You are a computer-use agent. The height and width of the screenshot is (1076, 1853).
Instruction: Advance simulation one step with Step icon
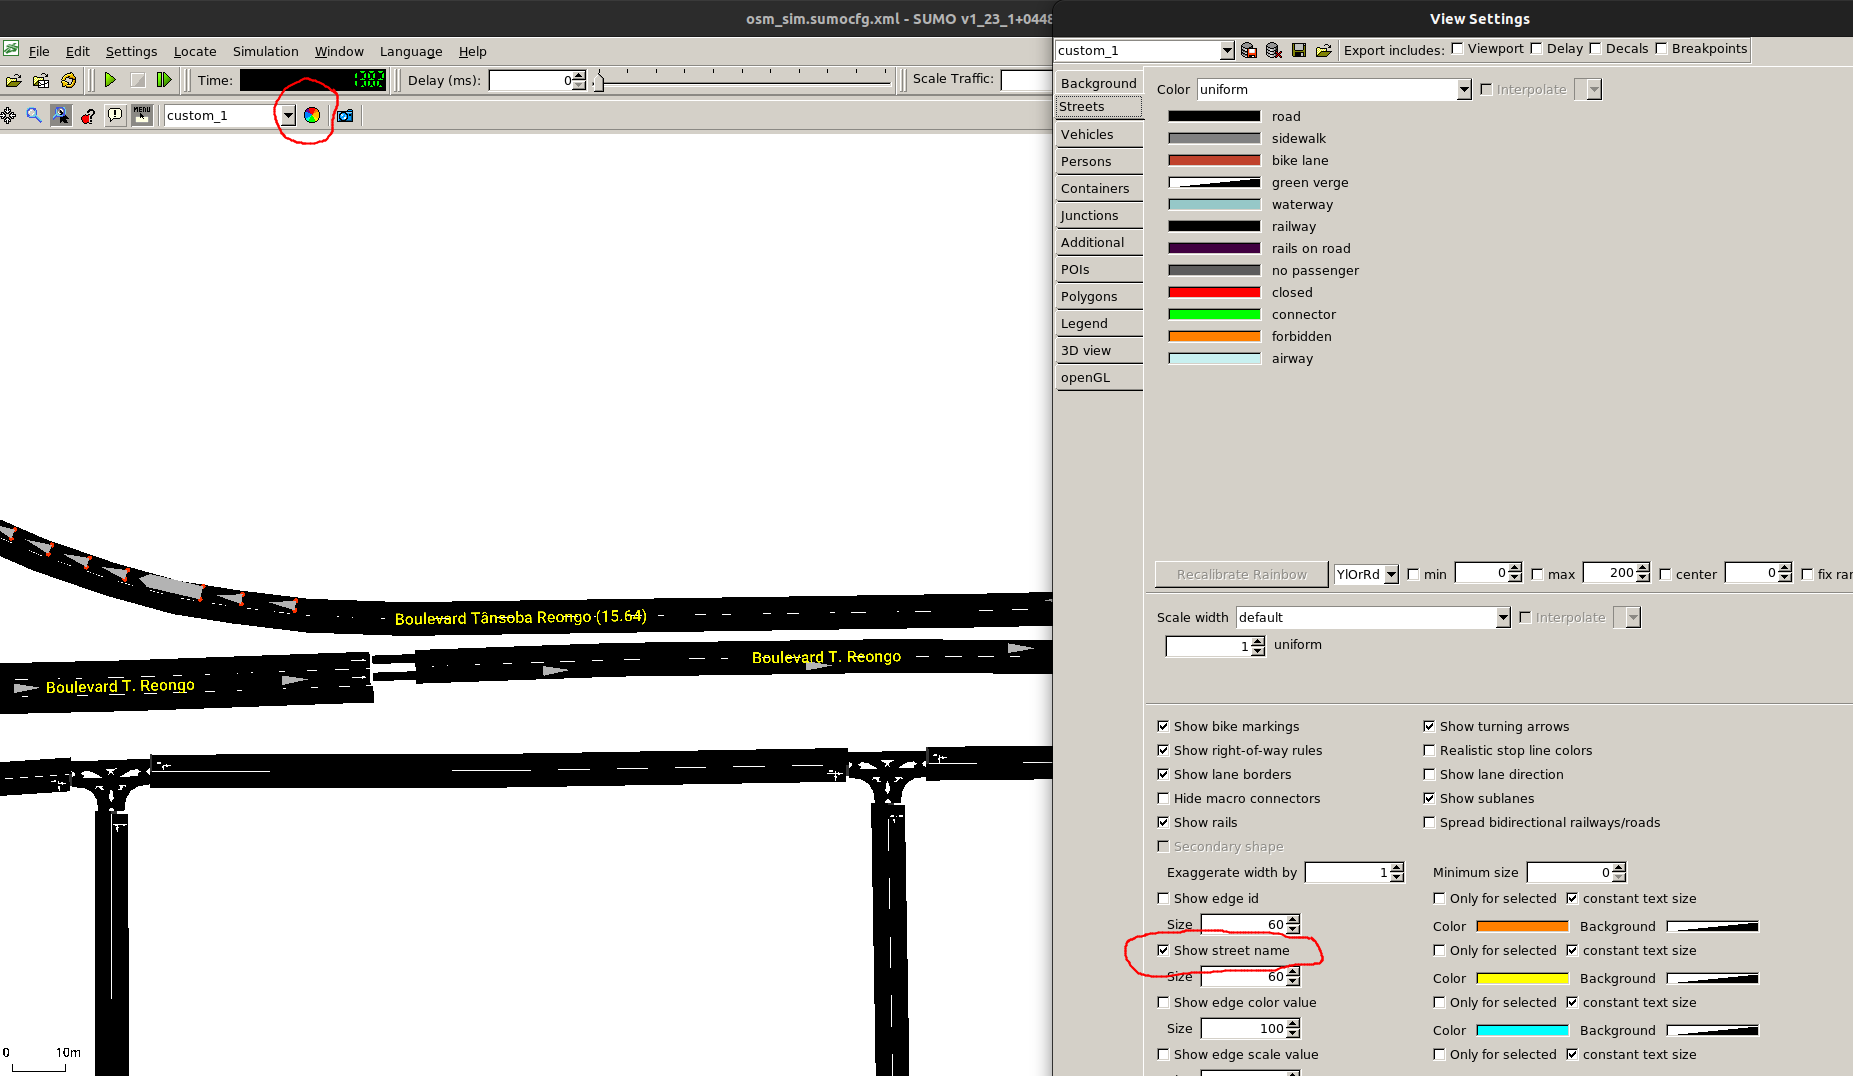point(164,80)
